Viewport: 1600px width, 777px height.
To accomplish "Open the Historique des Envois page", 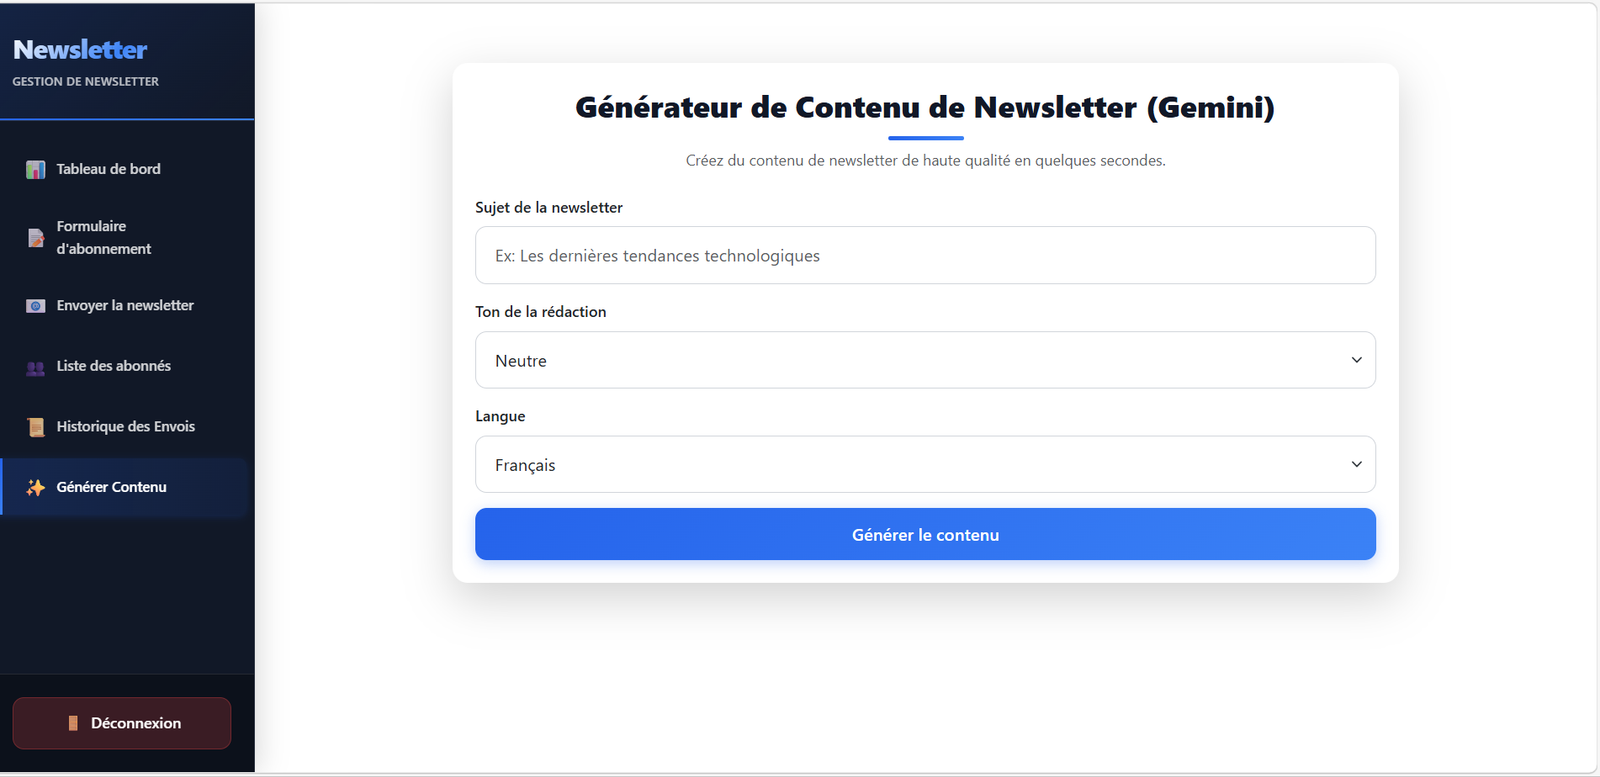I will click(123, 426).
